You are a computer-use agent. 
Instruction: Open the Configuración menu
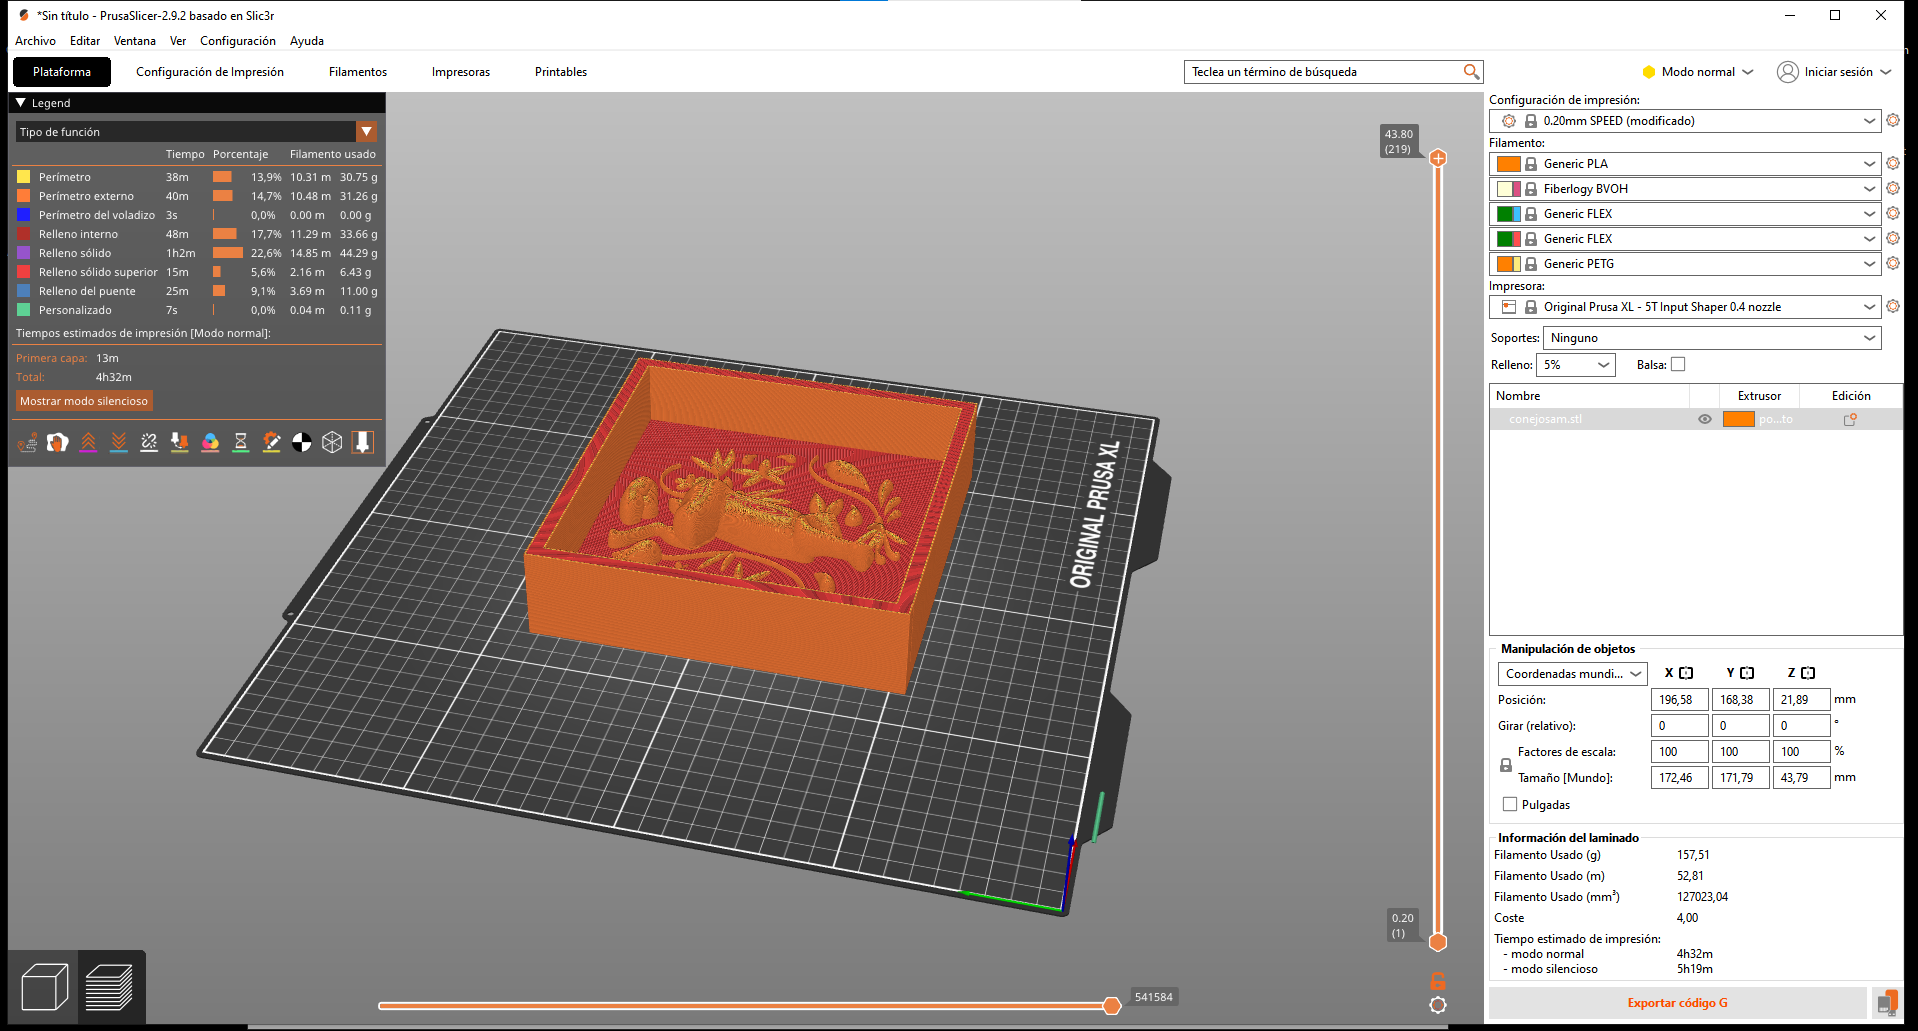click(x=237, y=41)
